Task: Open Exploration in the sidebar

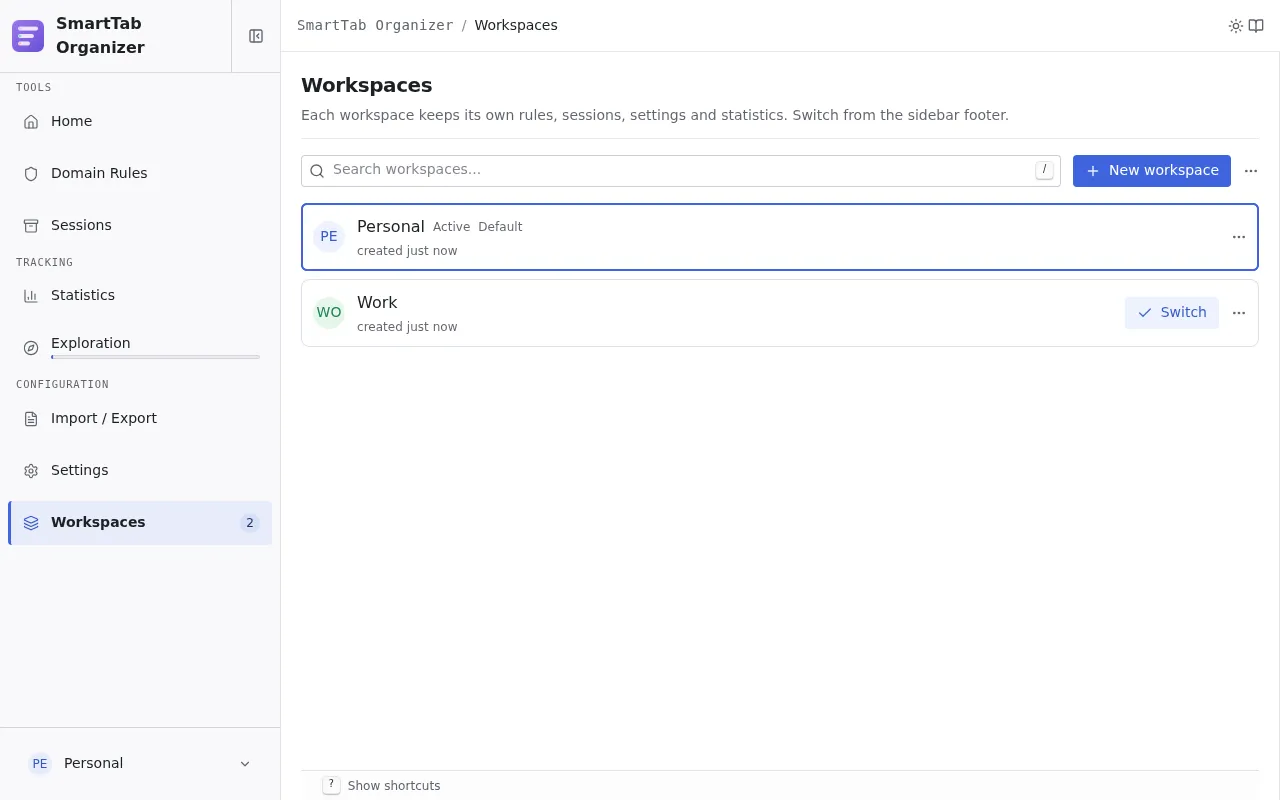Action: [140, 347]
